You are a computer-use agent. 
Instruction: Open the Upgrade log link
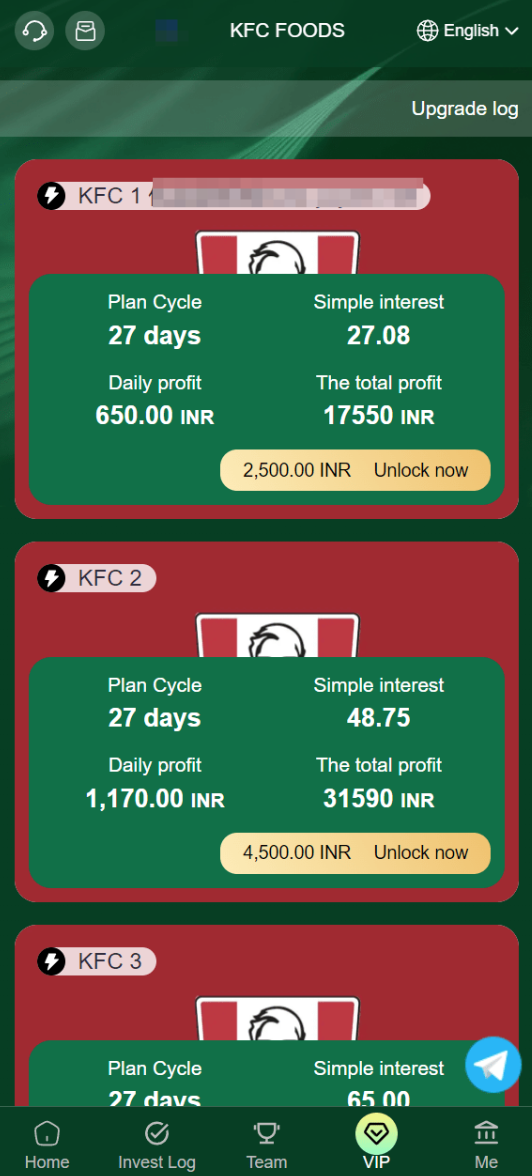[x=464, y=109]
